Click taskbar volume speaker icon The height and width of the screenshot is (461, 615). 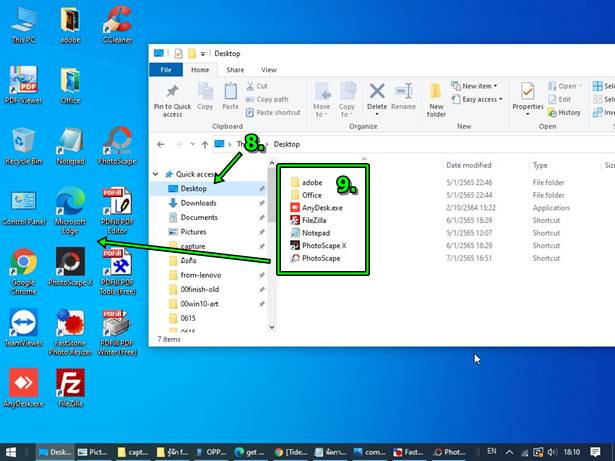[x=552, y=452]
